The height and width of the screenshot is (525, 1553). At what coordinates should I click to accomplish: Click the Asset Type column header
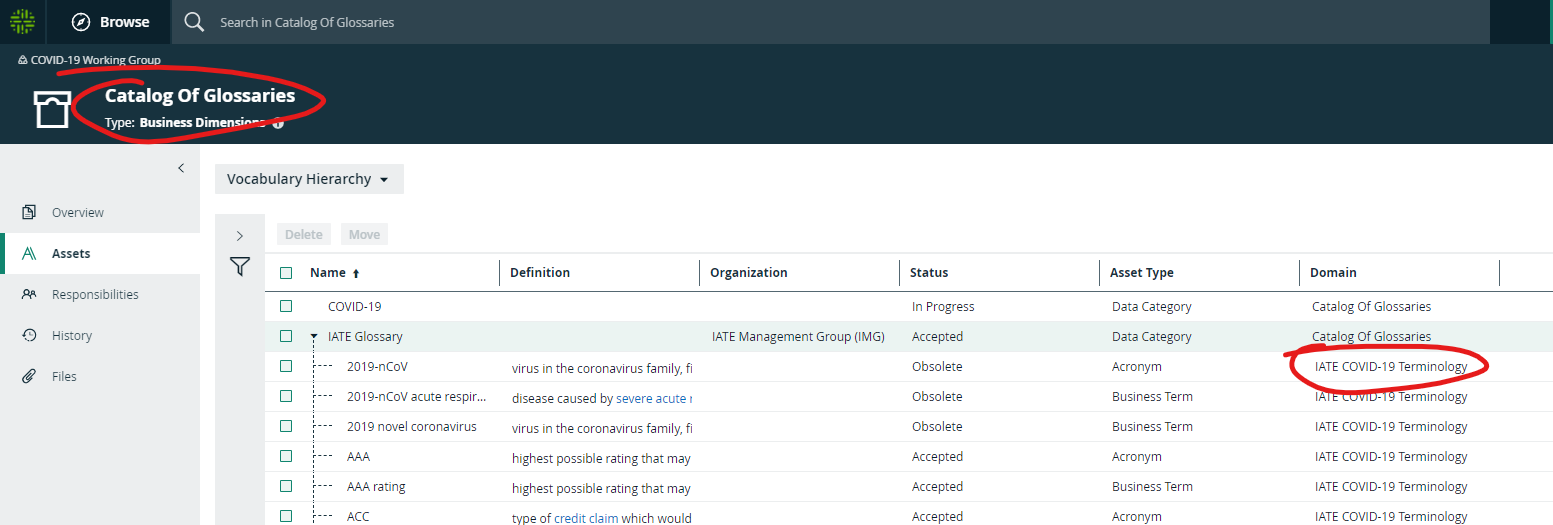1142,272
